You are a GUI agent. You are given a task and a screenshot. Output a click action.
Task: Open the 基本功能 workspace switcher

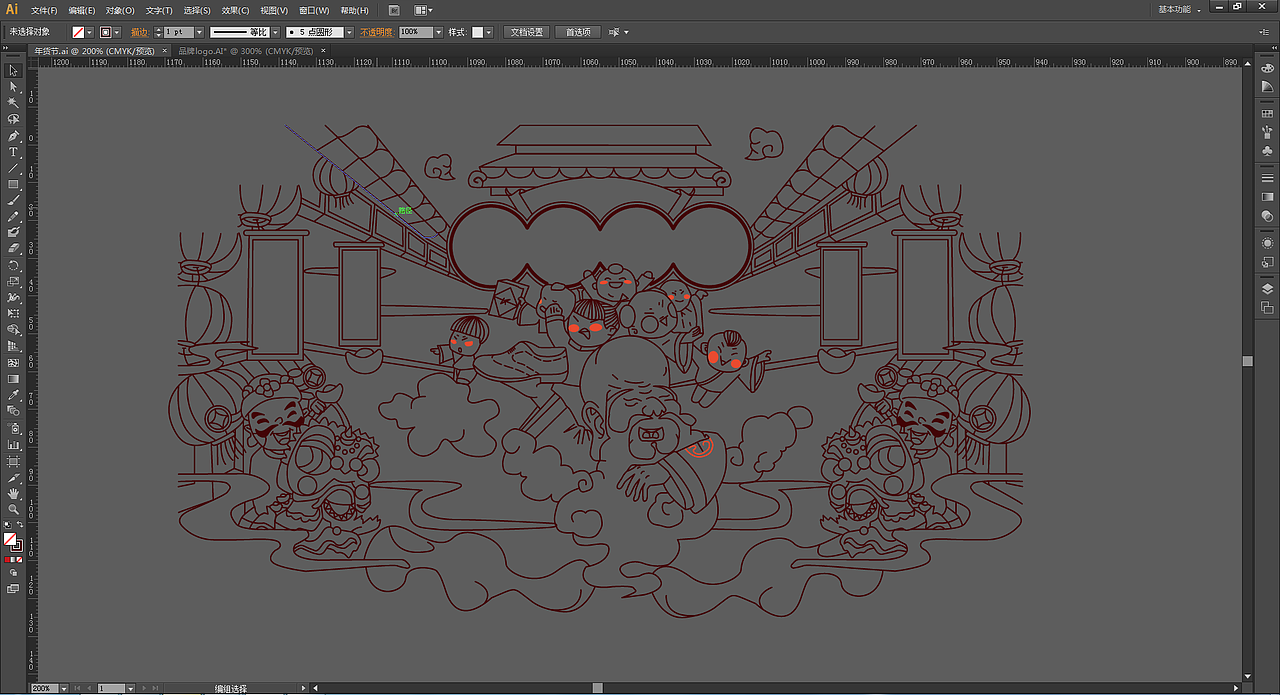[1180, 9]
